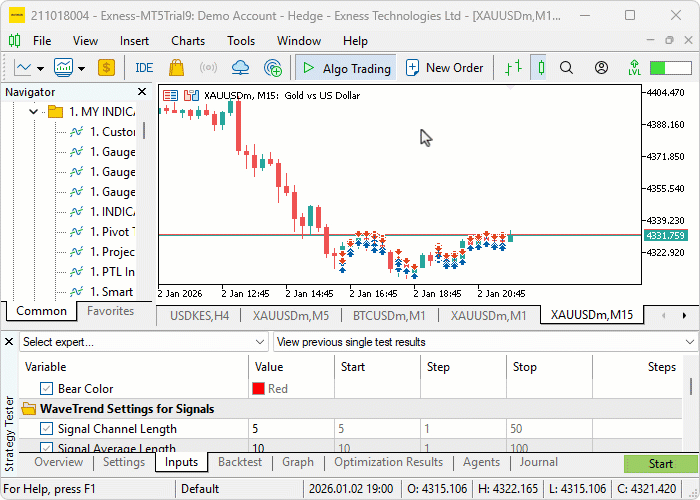Click the Signals broadcast icon
Image resolution: width=700 pixels, height=500 pixels.
click(x=208, y=68)
